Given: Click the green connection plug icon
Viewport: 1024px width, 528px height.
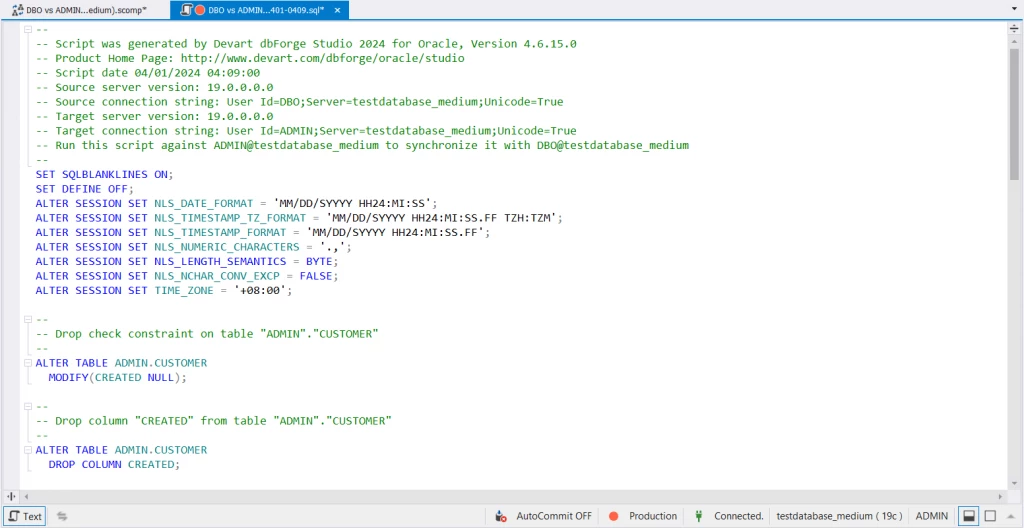Looking at the screenshot, I should point(698,516).
